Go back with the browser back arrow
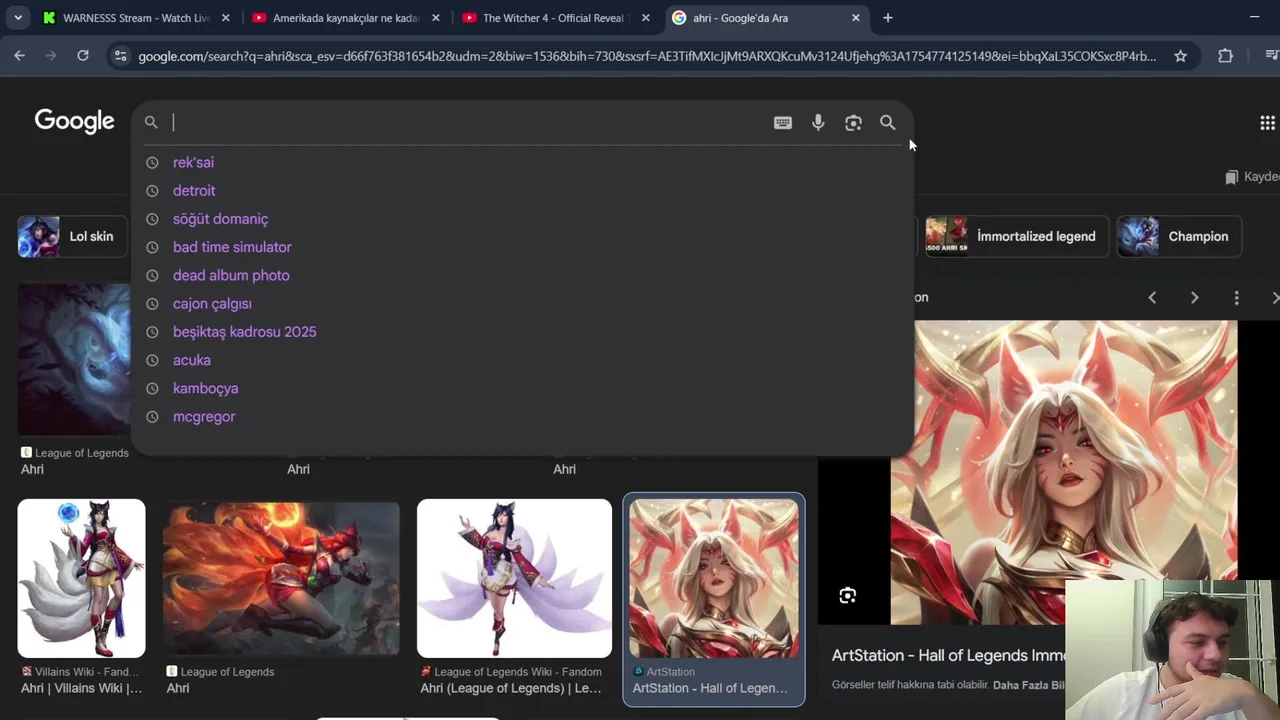This screenshot has height=720, width=1280. pyautogui.click(x=20, y=56)
